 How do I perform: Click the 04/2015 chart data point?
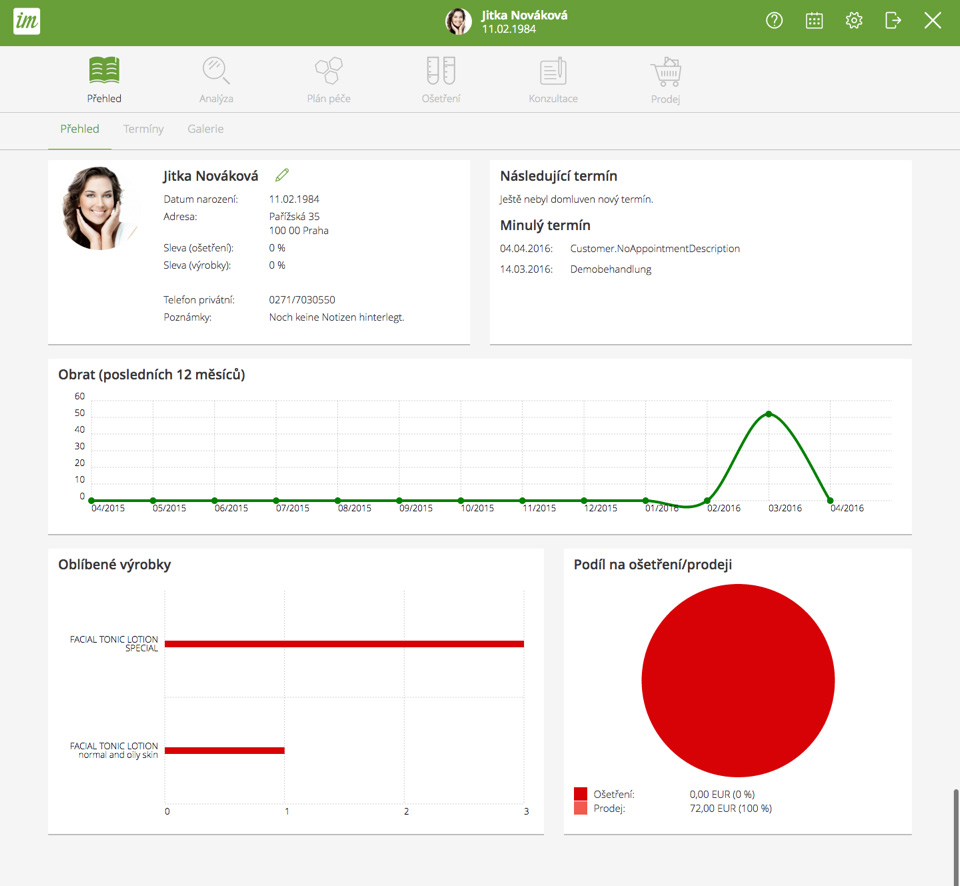(x=91, y=500)
